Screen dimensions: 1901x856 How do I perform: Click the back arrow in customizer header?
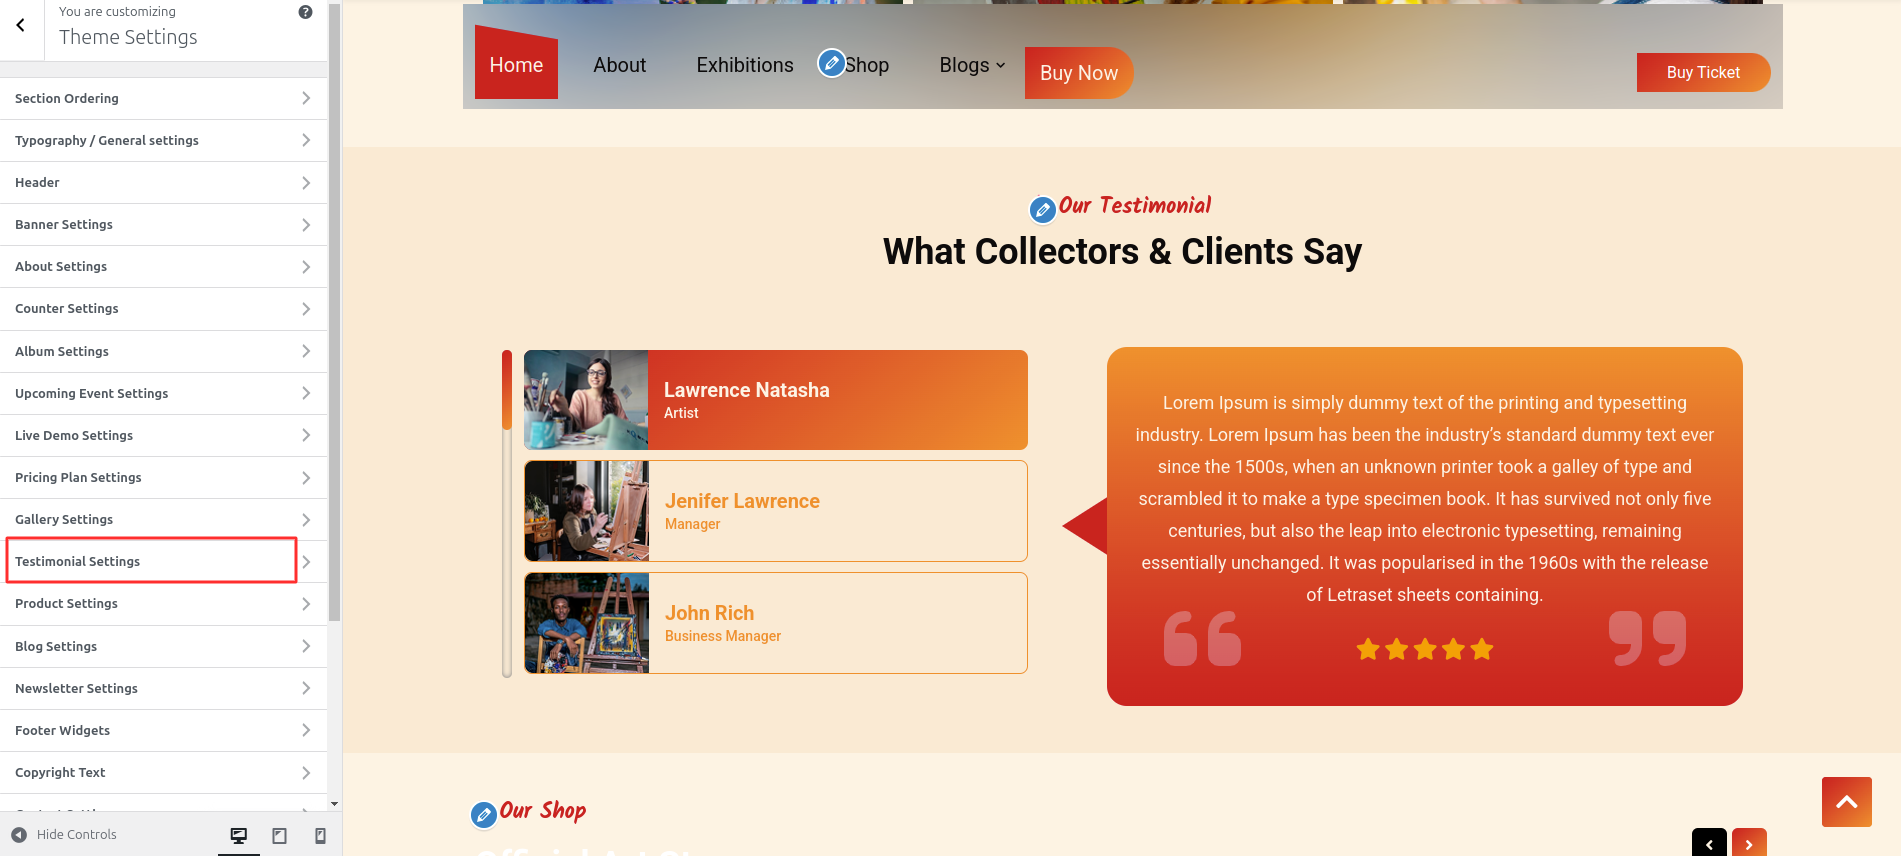(21, 26)
